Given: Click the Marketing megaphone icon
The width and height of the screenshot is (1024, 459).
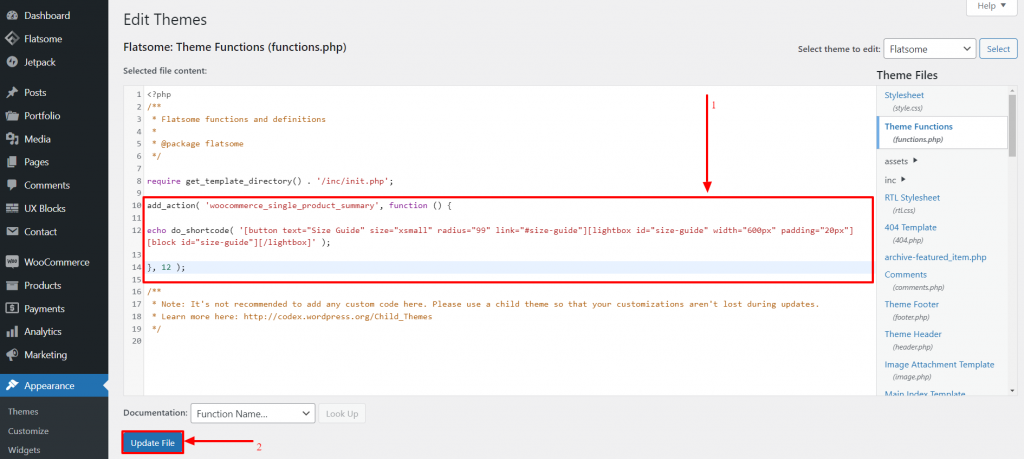Looking at the screenshot, I should [x=12, y=355].
